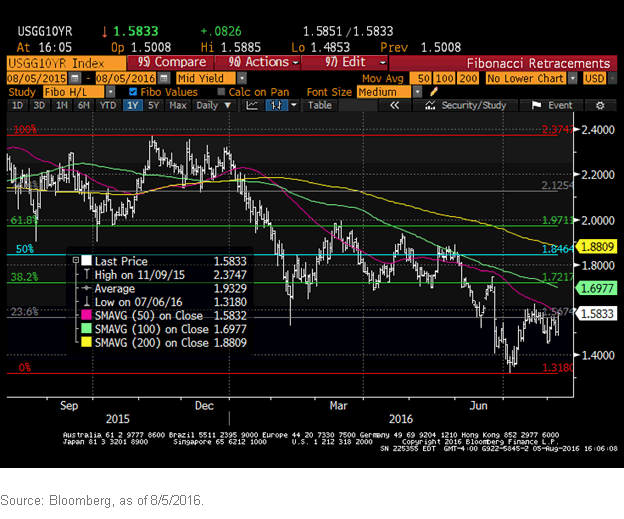Click Average legend row
Screen dimensions: 624x519
pos(164,288)
